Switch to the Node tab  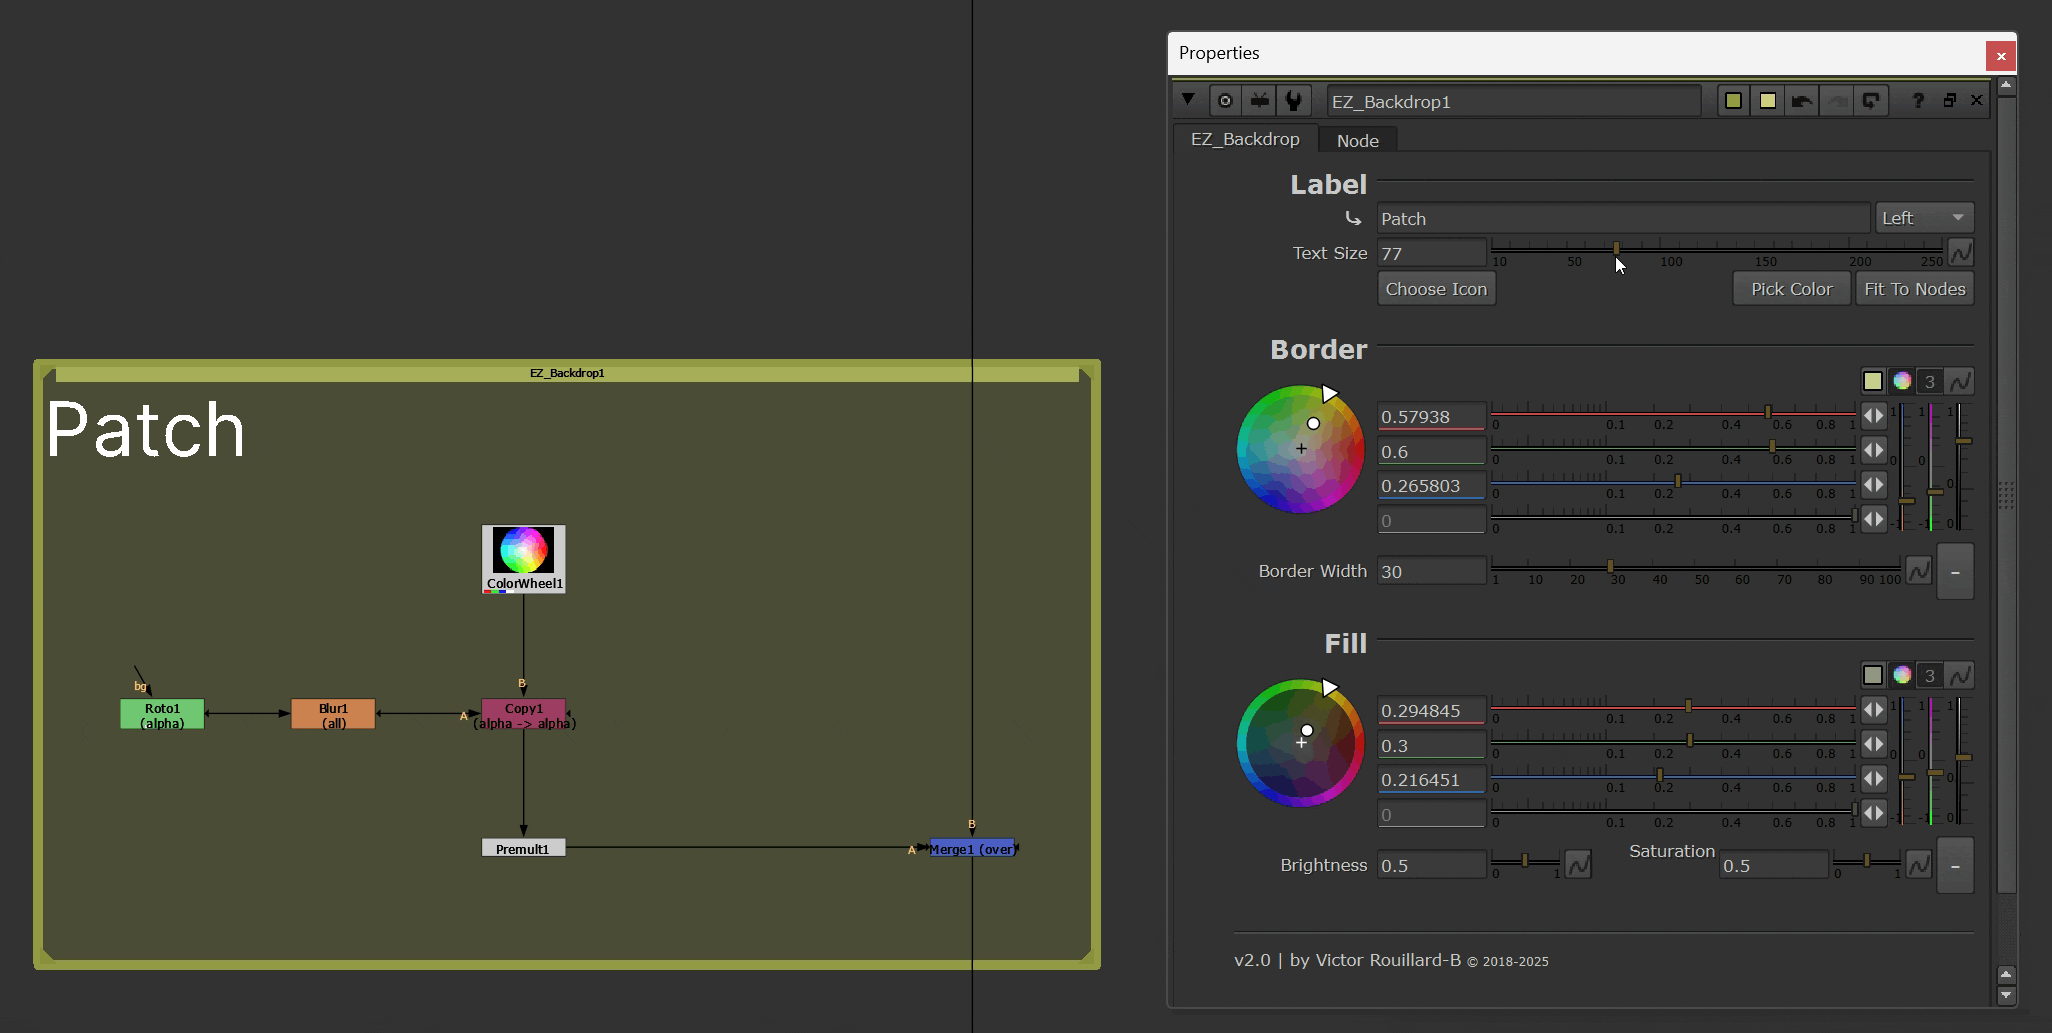pos(1357,141)
